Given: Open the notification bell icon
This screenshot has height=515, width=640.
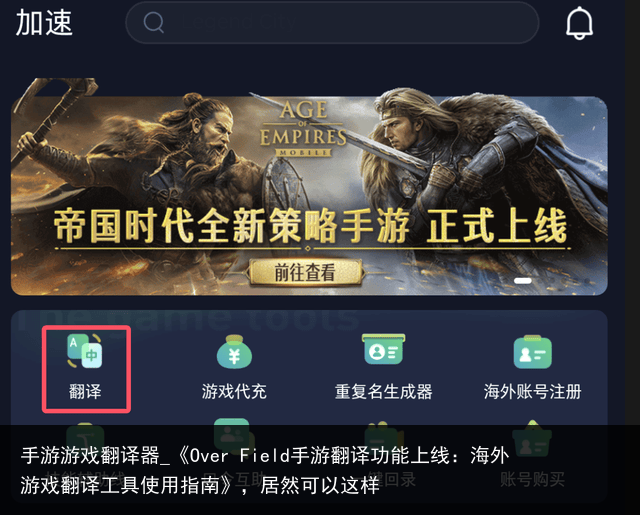Looking at the screenshot, I should [x=579, y=23].
